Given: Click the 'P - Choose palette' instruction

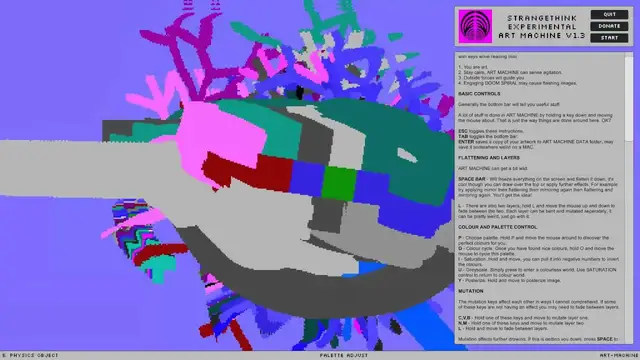Looking at the screenshot, I should 533,240.
